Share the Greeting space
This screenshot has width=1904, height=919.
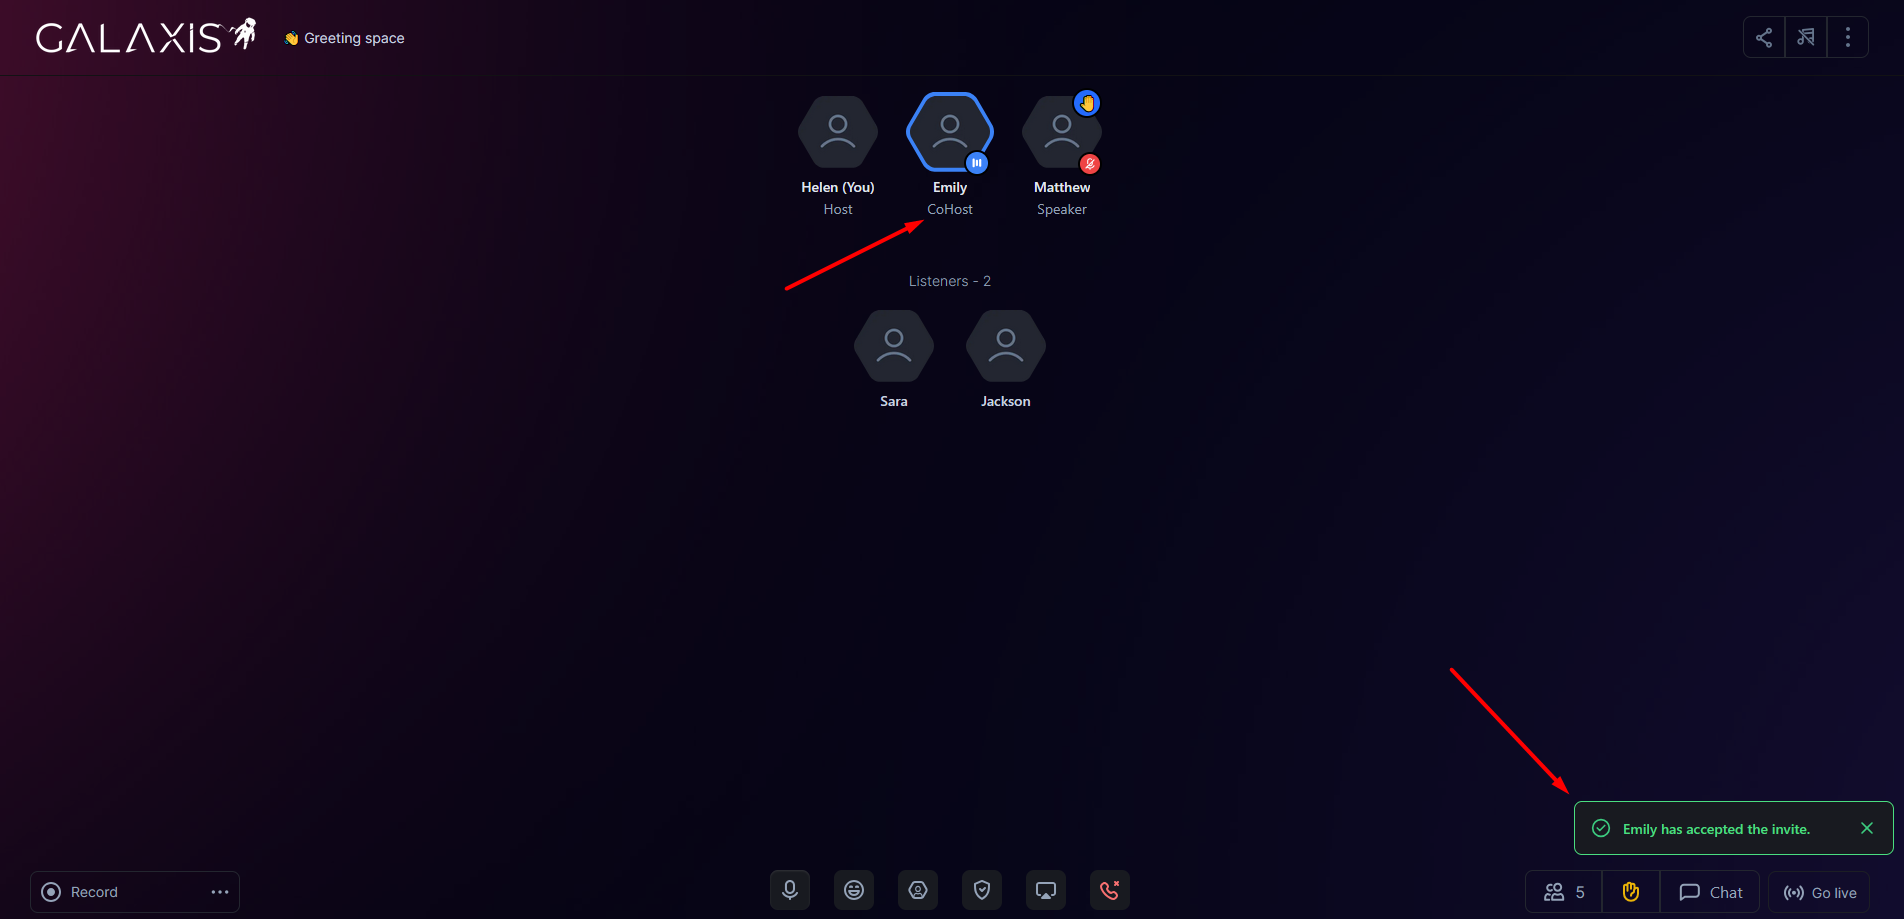(1764, 38)
